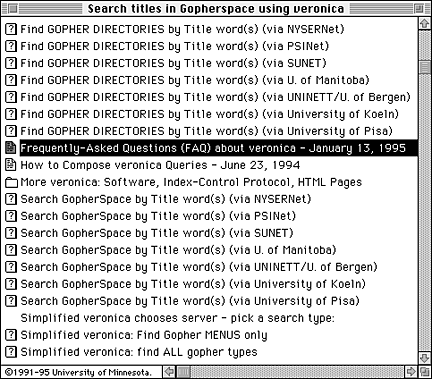Click the question icon for find ALL gopher types
Image resolution: width=432 pixels, height=379 pixels.
coord(11,352)
